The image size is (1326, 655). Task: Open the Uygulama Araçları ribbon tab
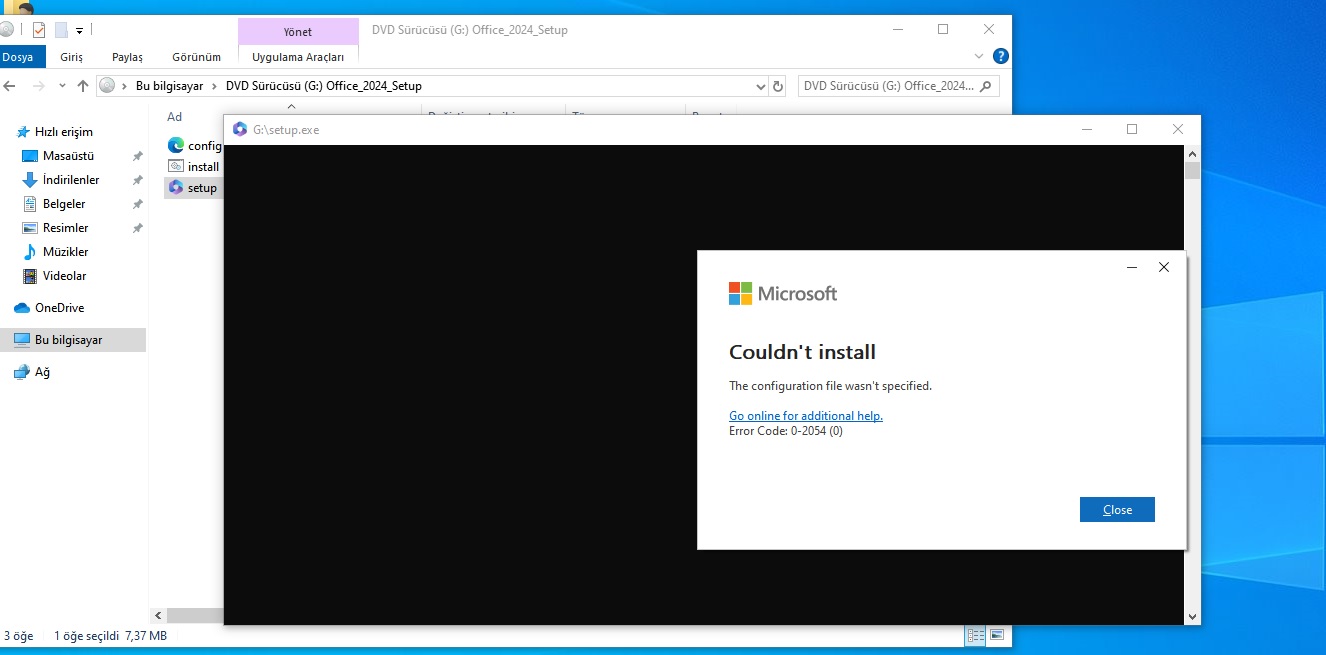298,57
